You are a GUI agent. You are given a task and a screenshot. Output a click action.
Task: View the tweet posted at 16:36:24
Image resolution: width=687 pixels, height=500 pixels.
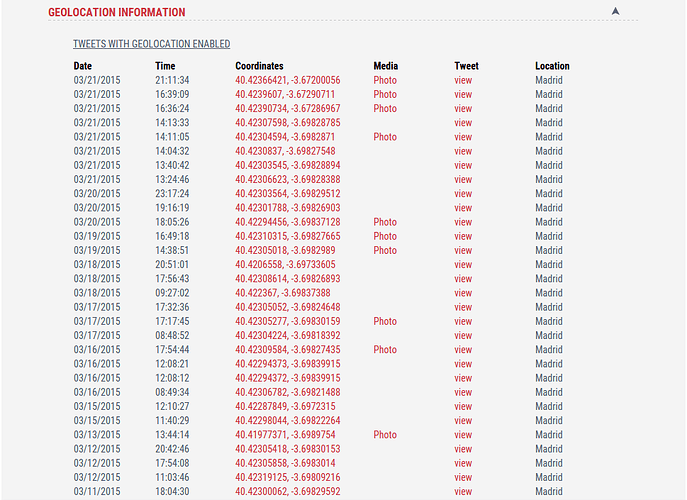(463, 108)
